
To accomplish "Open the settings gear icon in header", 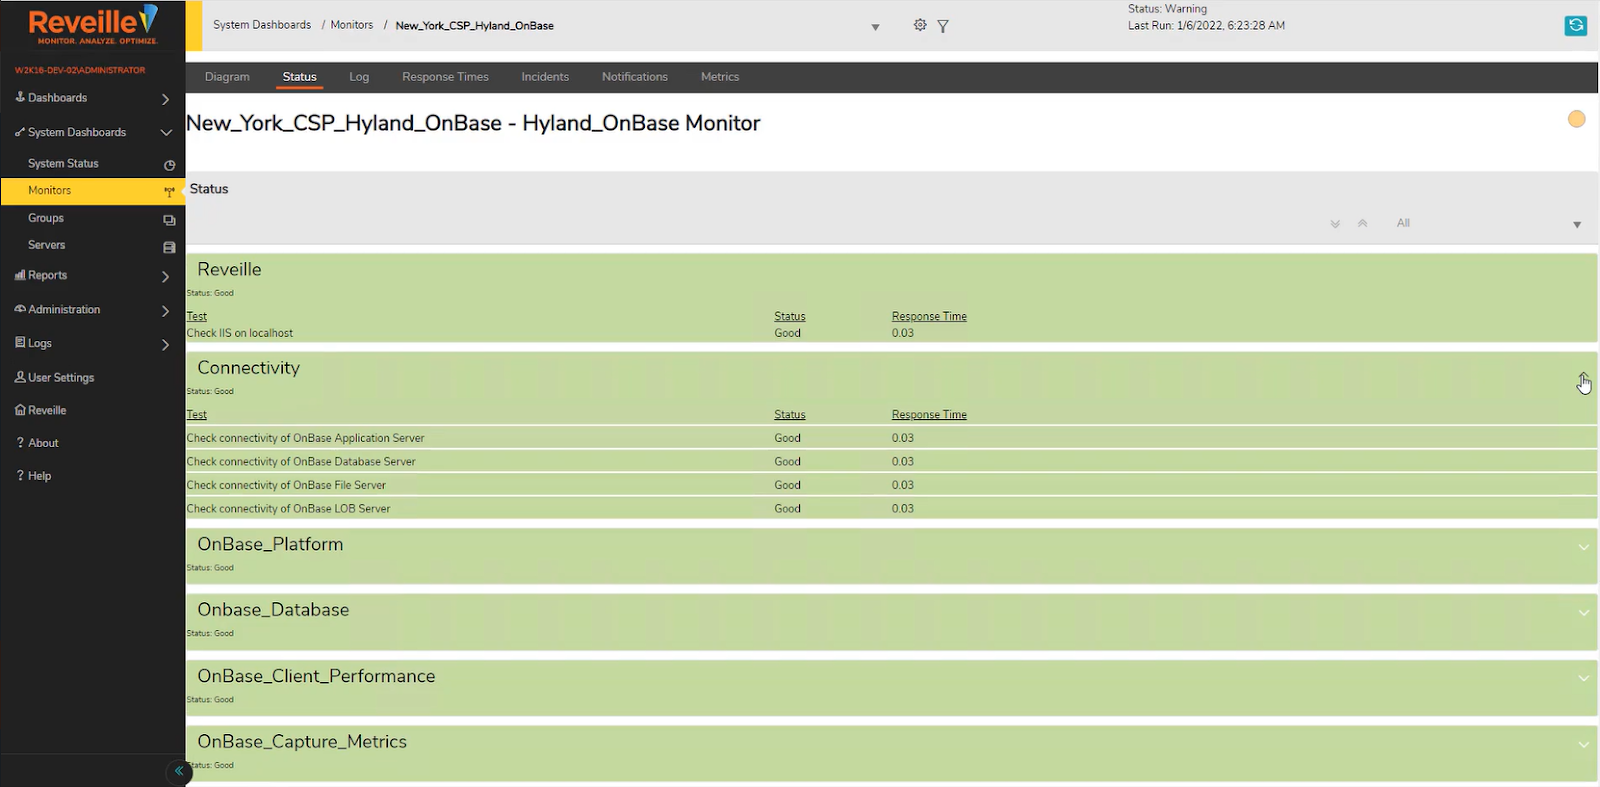I will click(x=920, y=25).
